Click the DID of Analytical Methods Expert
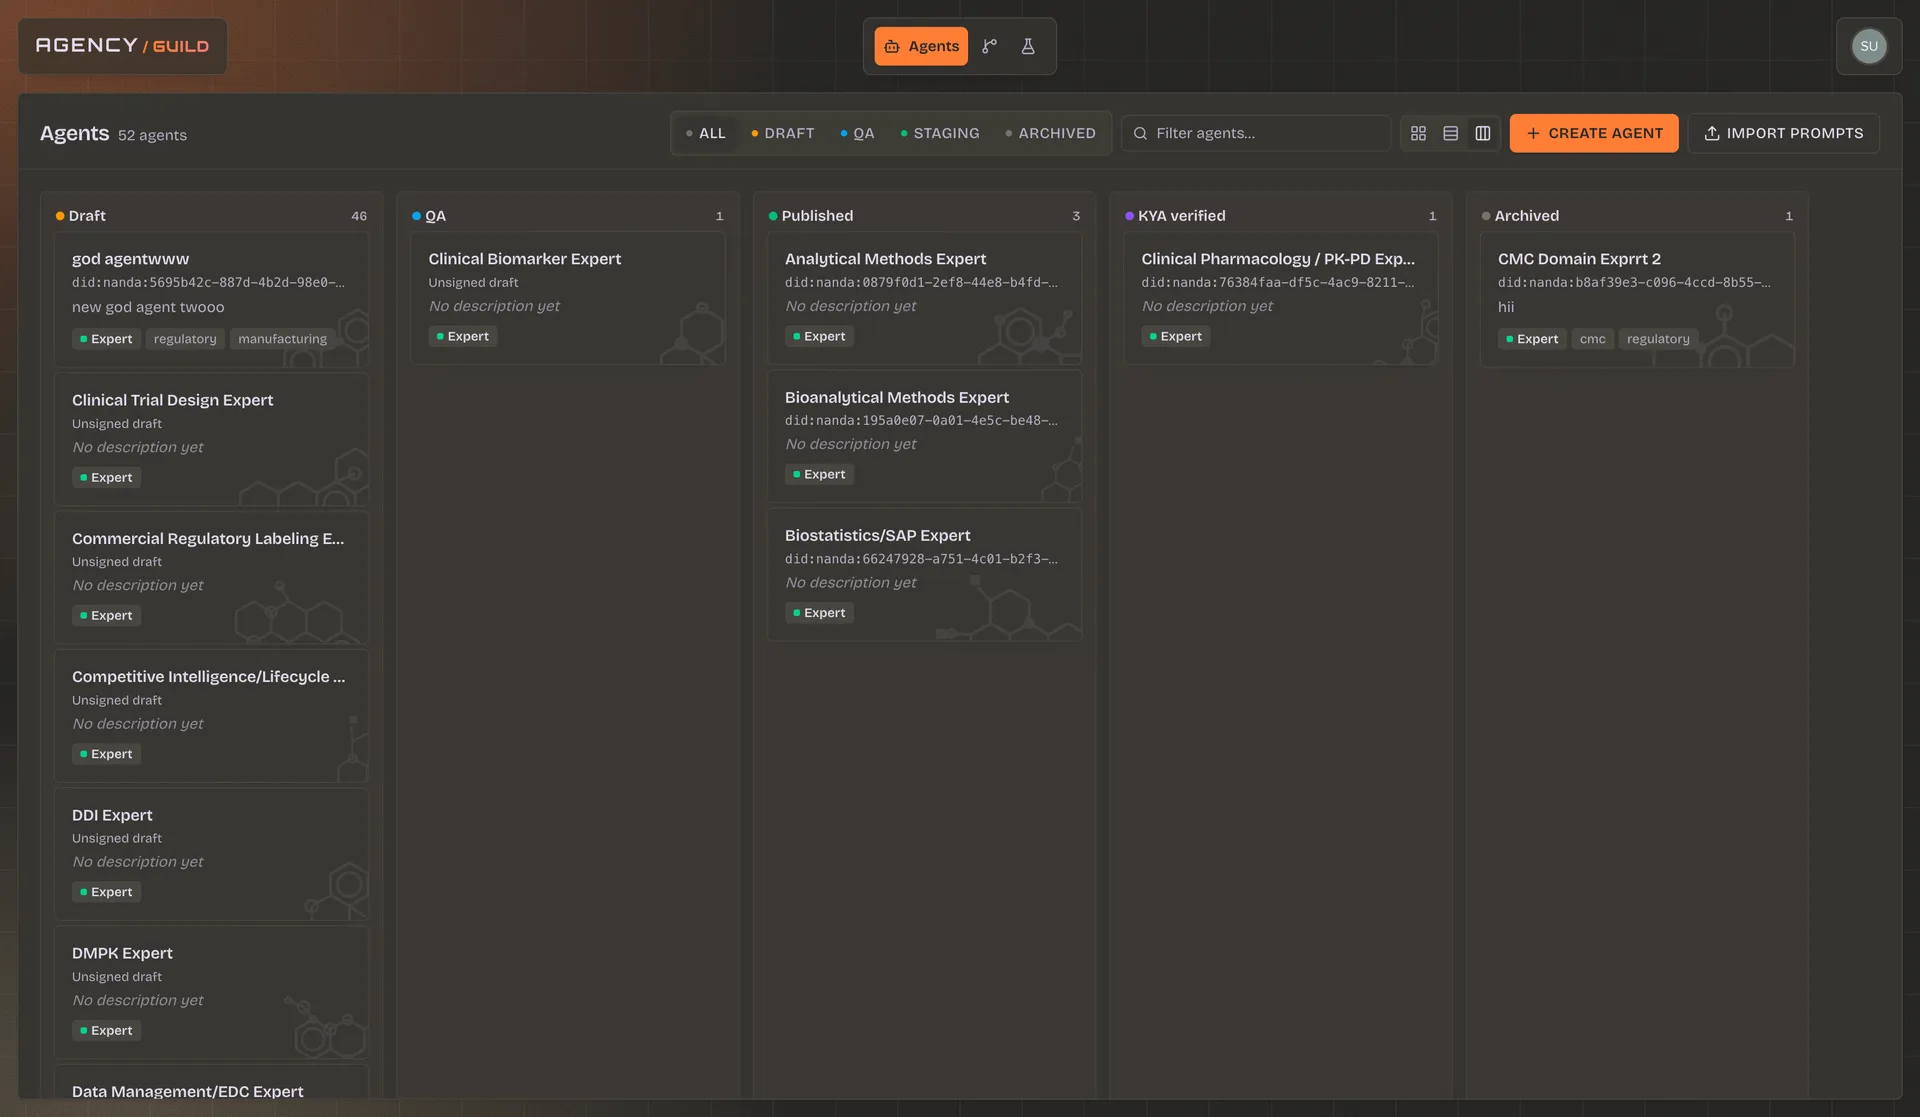The image size is (1920, 1117). pos(921,283)
